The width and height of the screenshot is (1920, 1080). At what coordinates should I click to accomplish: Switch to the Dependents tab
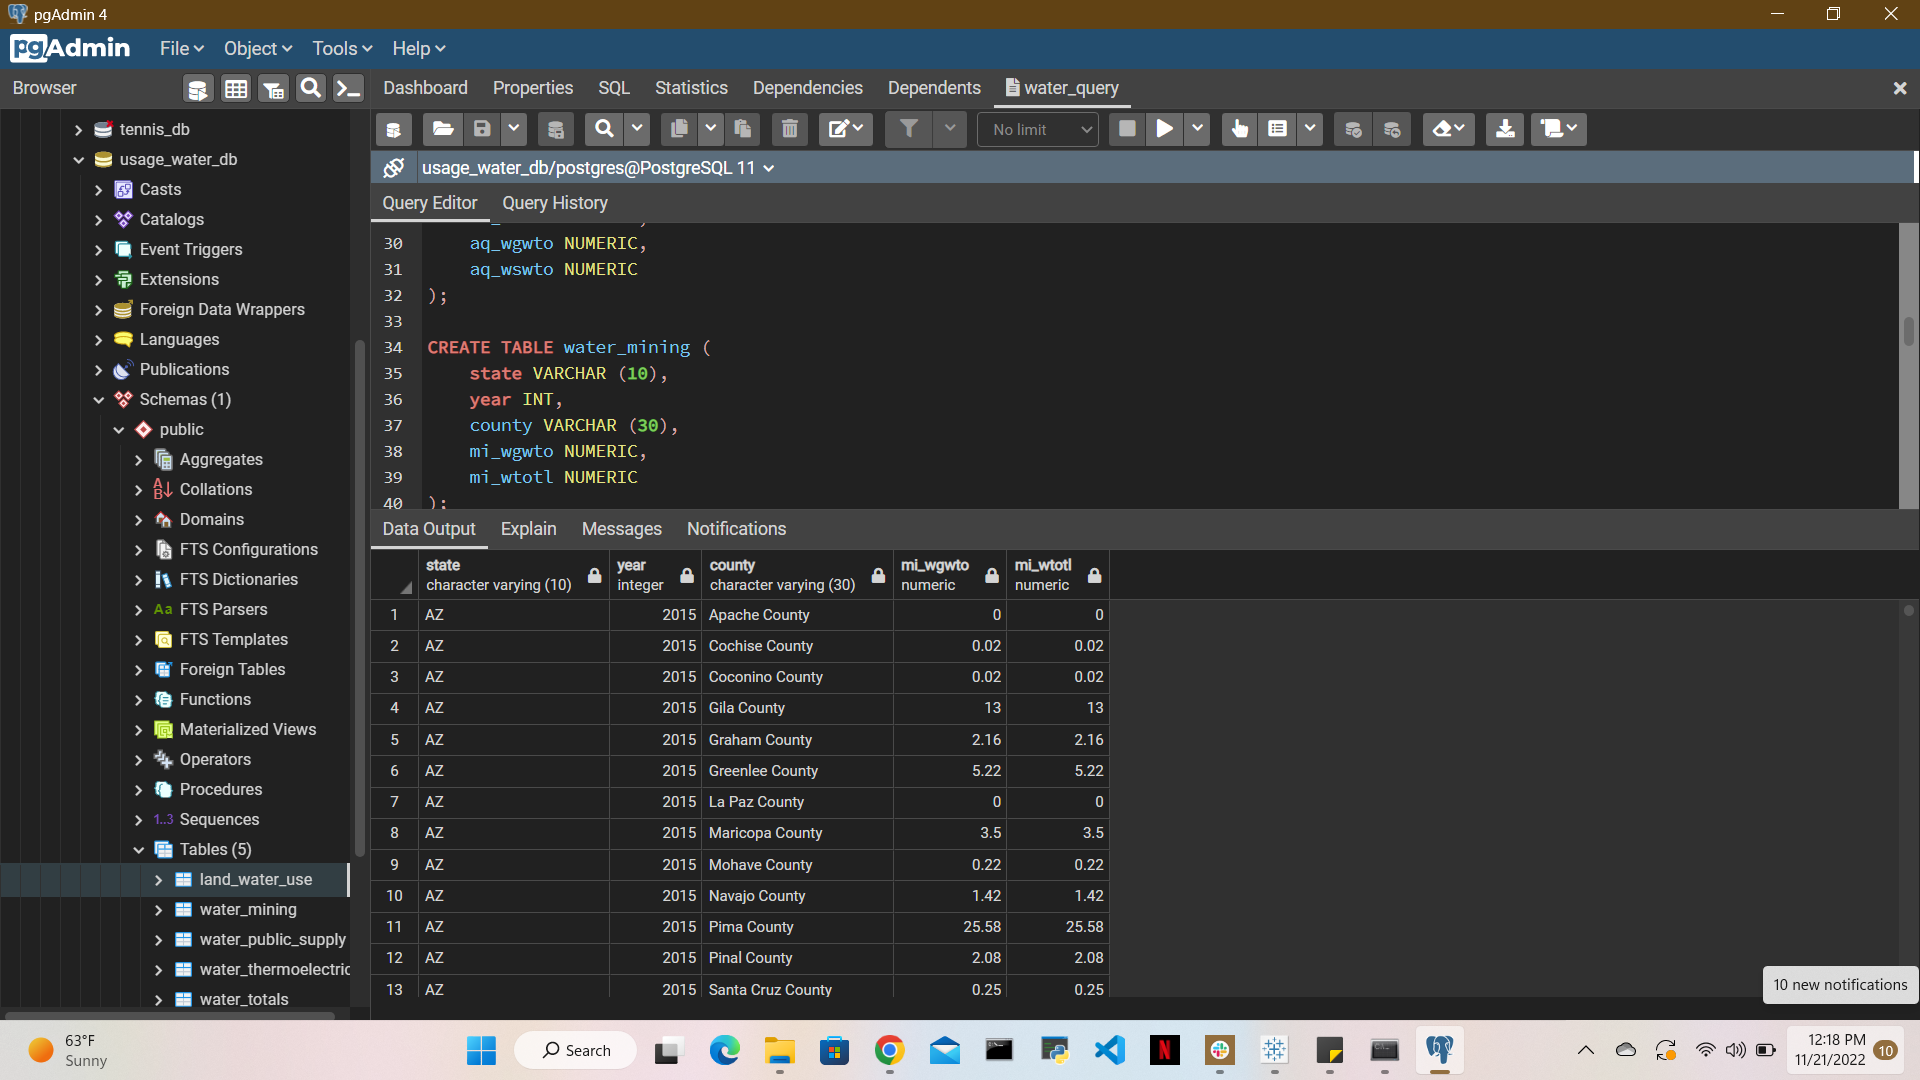934,88
